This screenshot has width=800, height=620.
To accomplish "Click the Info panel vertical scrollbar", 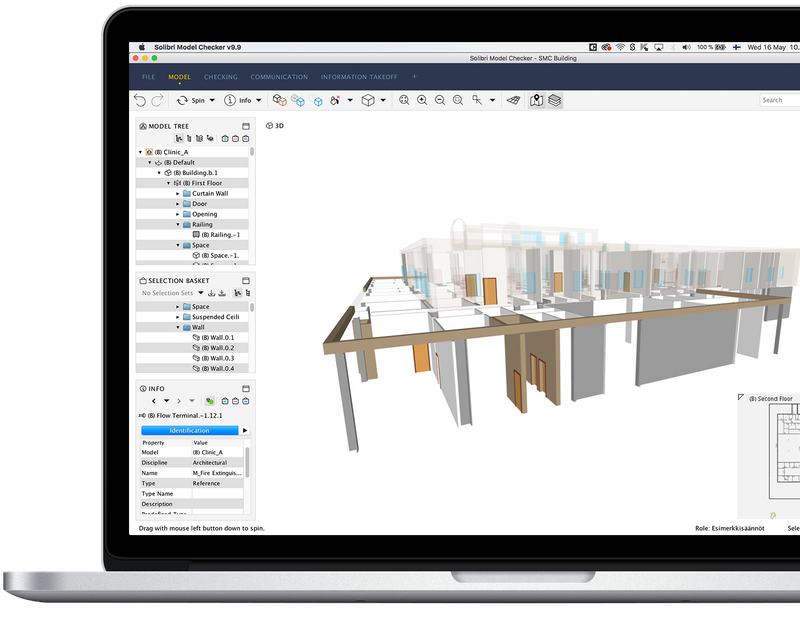I will (x=247, y=460).
